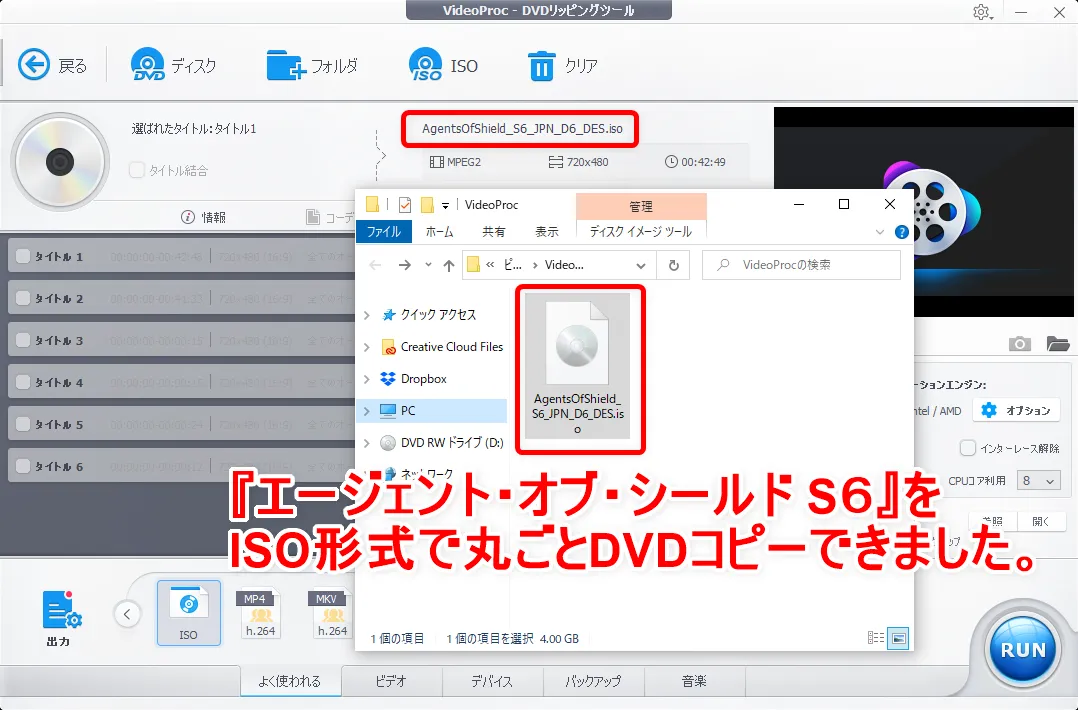Open VideoProc settings gear
The width and height of the screenshot is (1078, 710).
981,12
